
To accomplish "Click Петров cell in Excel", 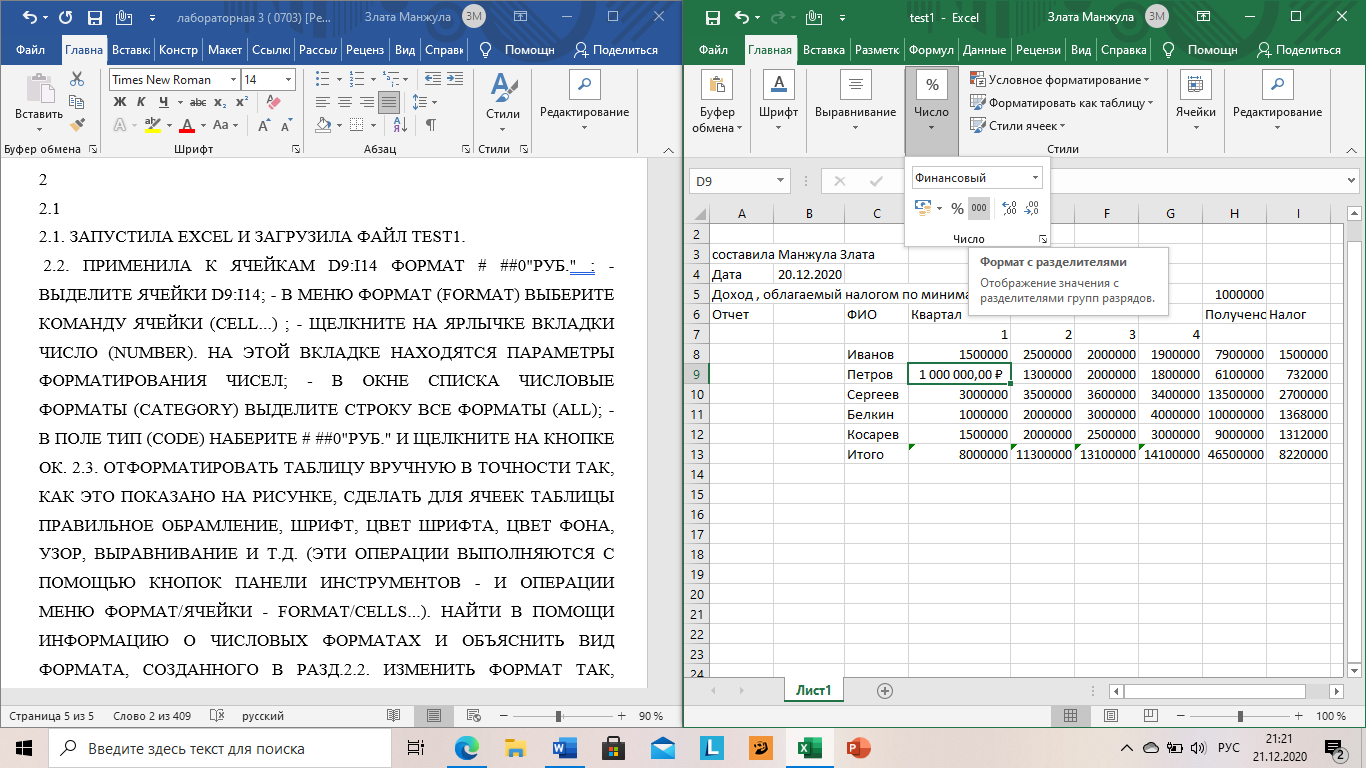I will [x=876, y=373].
